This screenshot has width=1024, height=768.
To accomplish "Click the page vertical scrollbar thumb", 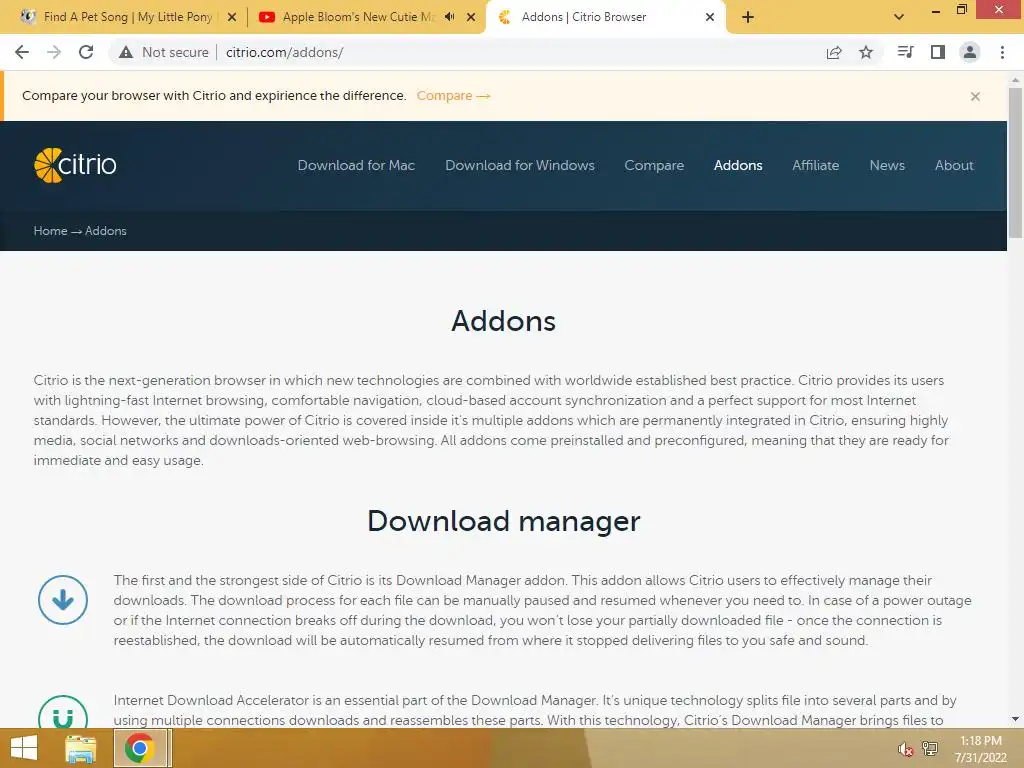I will click(x=1015, y=163).
